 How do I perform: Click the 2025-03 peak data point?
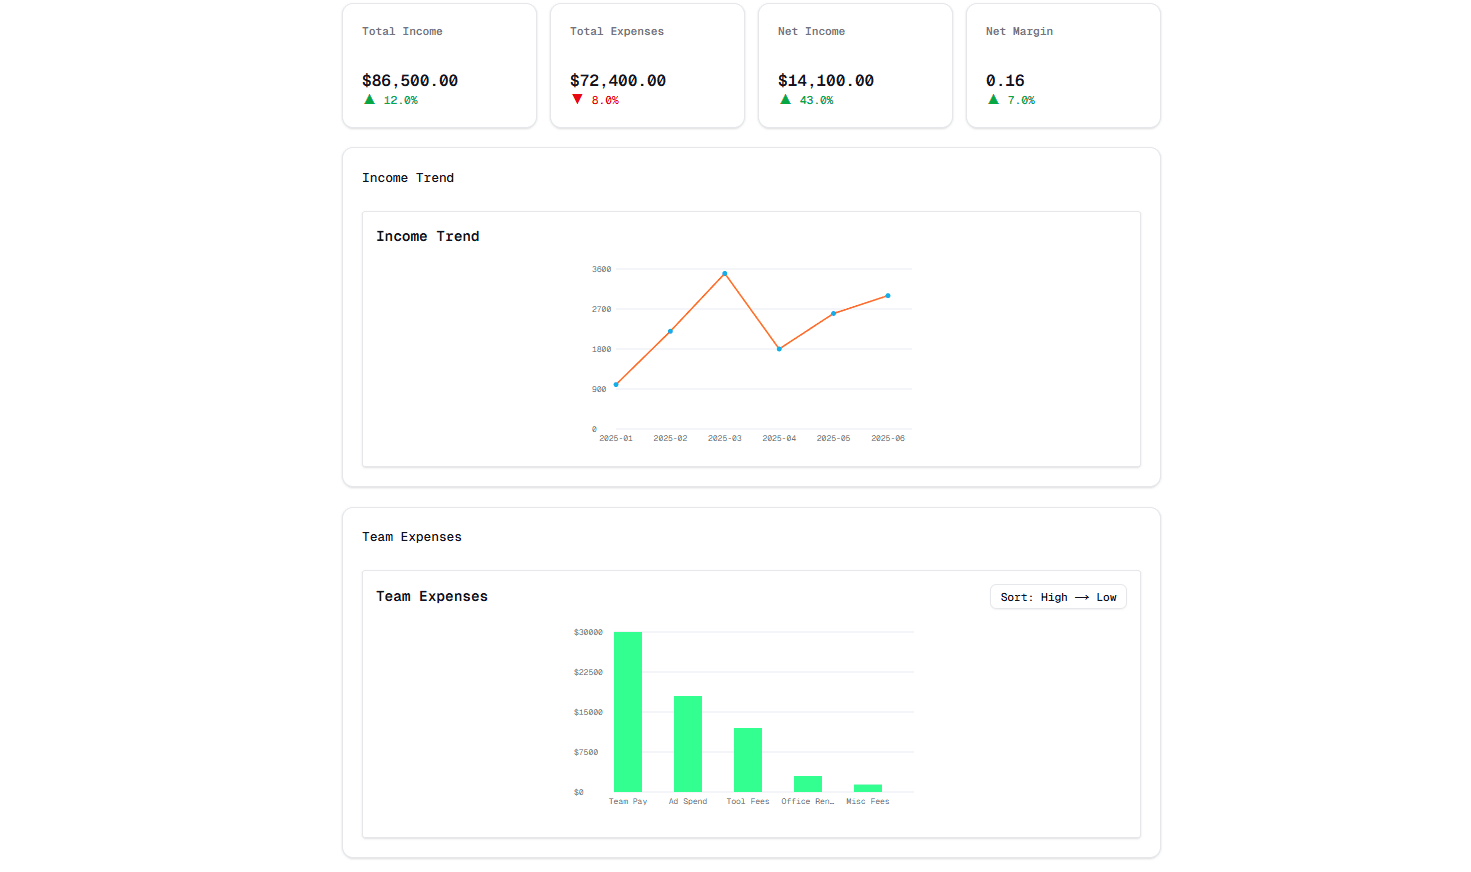(x=725, y=273)
